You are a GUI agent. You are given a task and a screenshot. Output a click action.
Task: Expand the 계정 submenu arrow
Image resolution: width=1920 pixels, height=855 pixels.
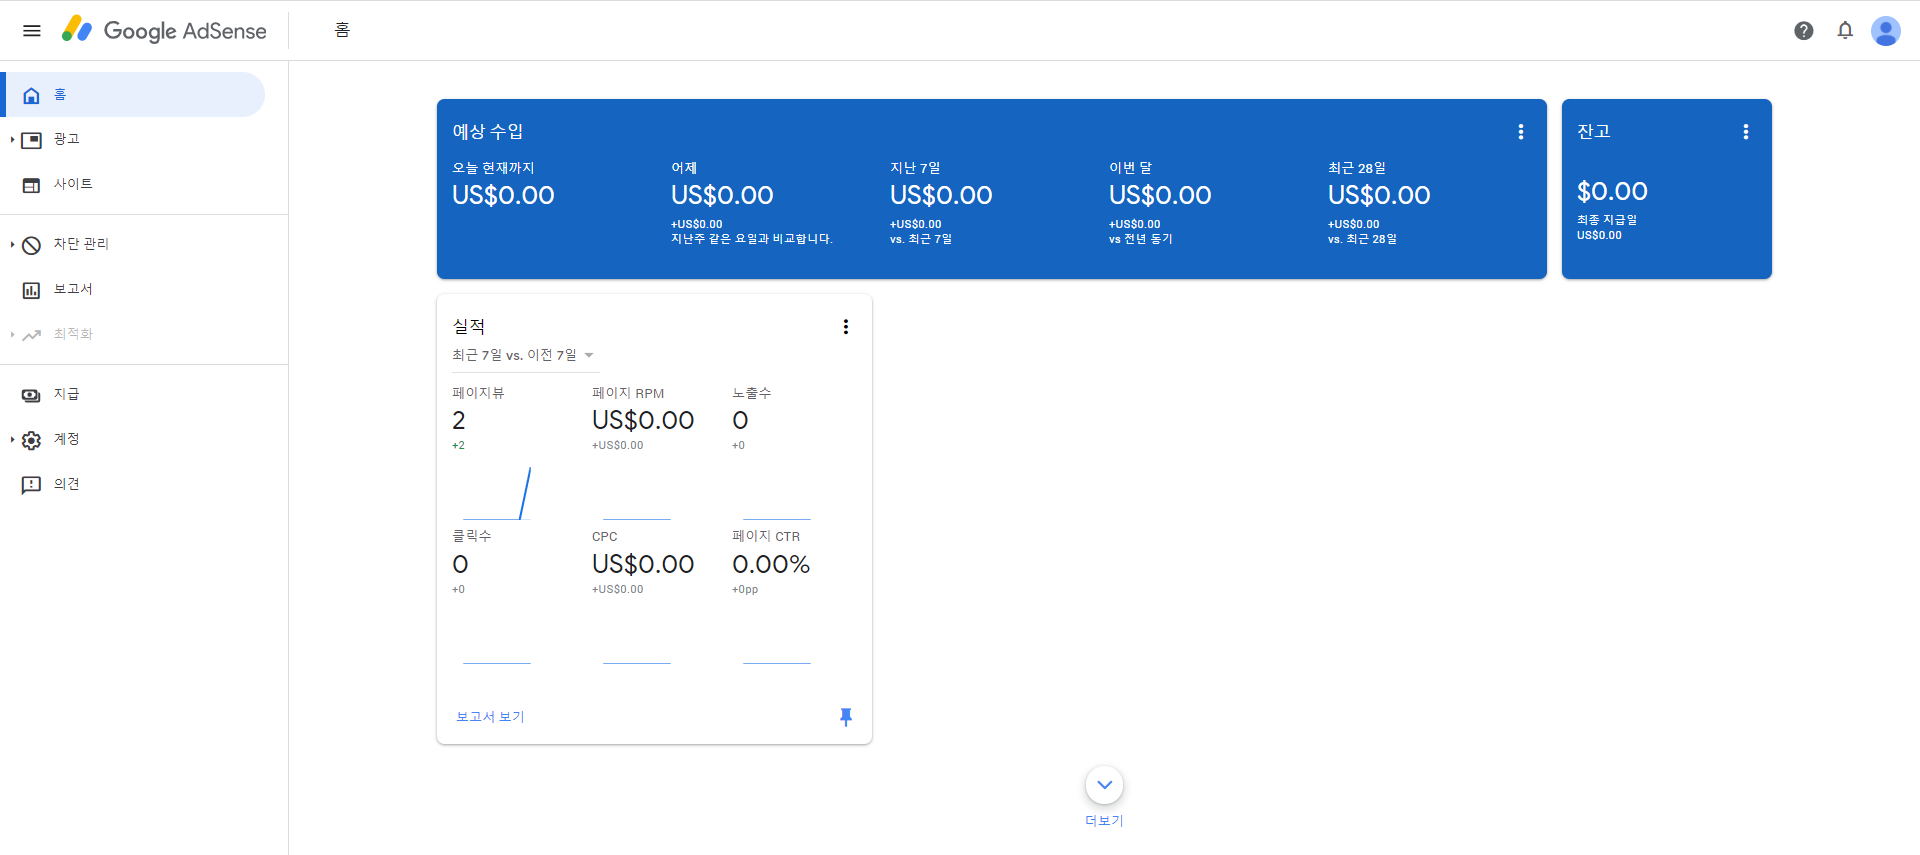click(12, 440)
